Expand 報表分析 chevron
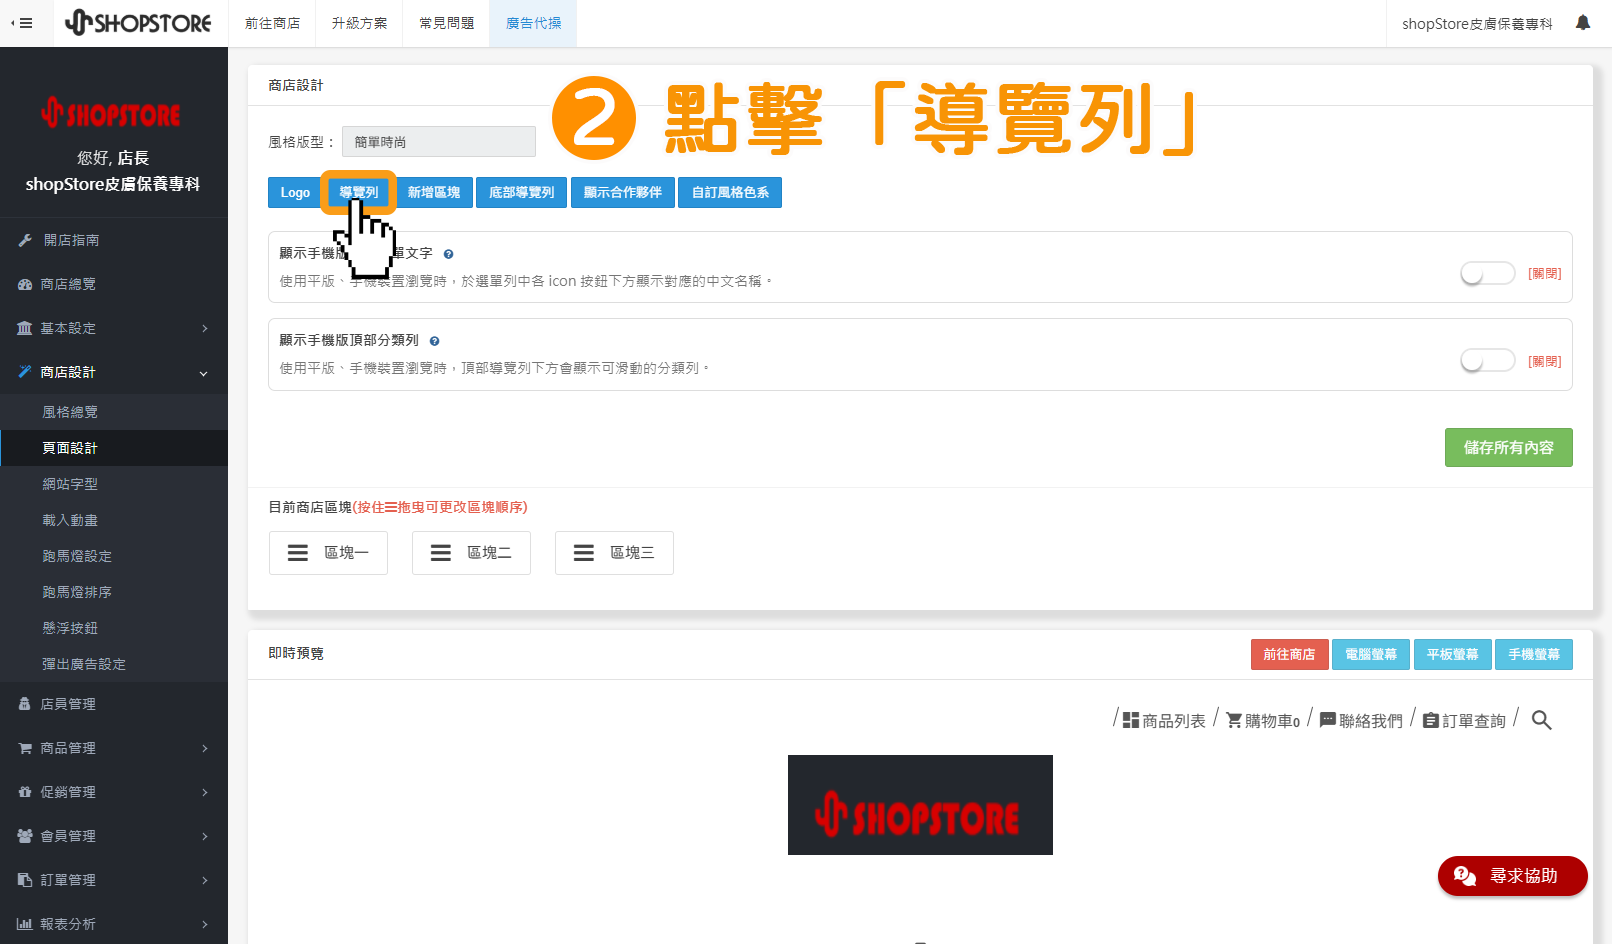The image size is (1612, 944). pos(205,924)
